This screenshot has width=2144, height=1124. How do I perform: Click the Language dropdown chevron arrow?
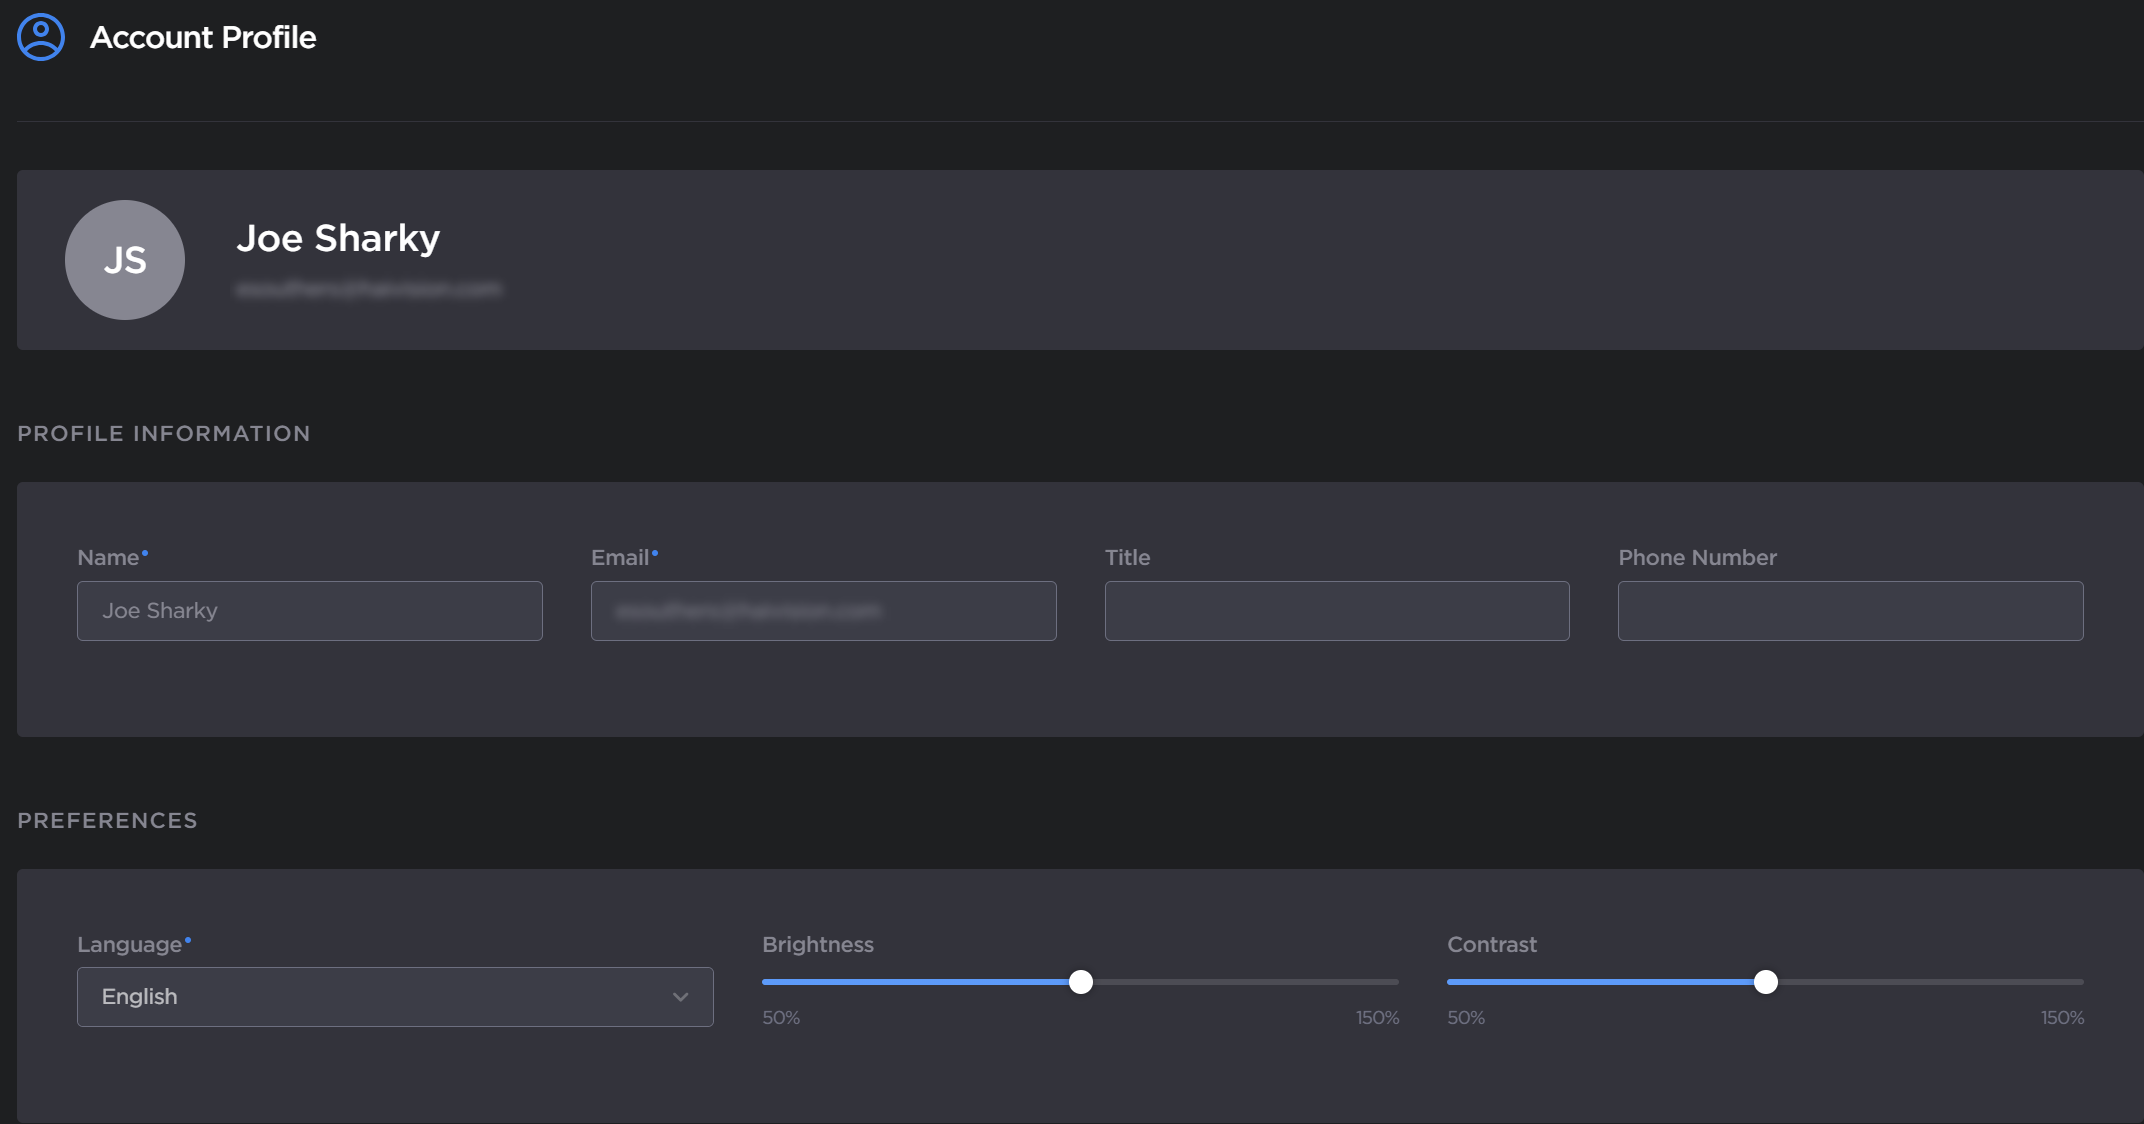tap(681, 996)
